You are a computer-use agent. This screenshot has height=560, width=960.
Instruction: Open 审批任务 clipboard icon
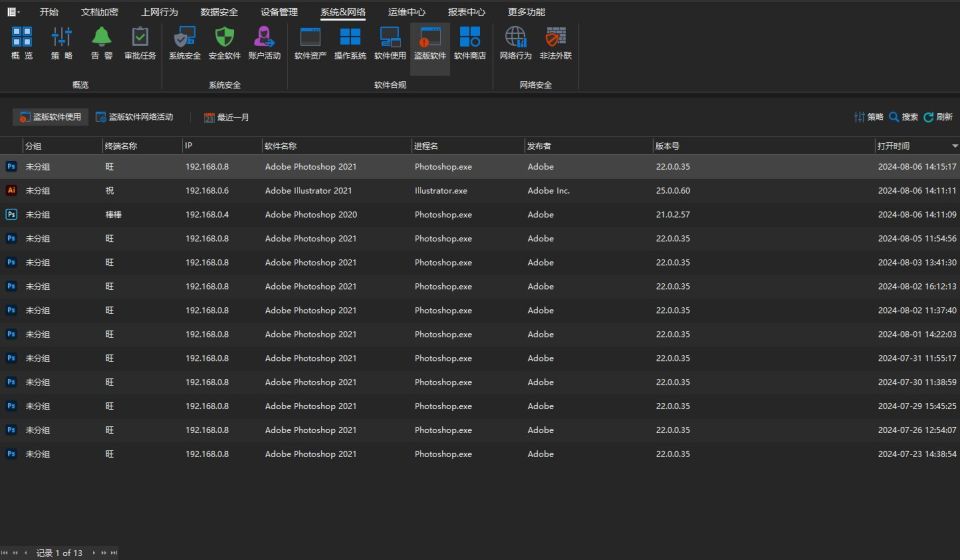(140, 37)
